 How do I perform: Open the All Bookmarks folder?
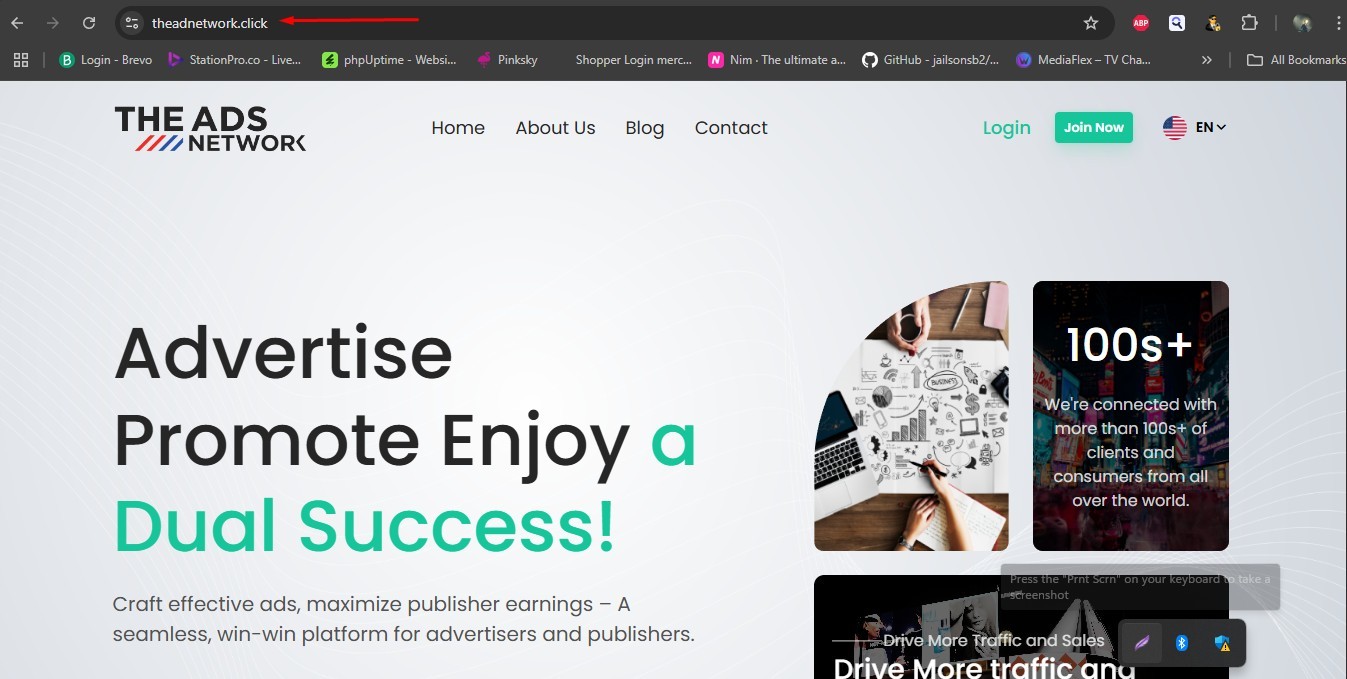pyautogui.click(x=1296, y=60)
